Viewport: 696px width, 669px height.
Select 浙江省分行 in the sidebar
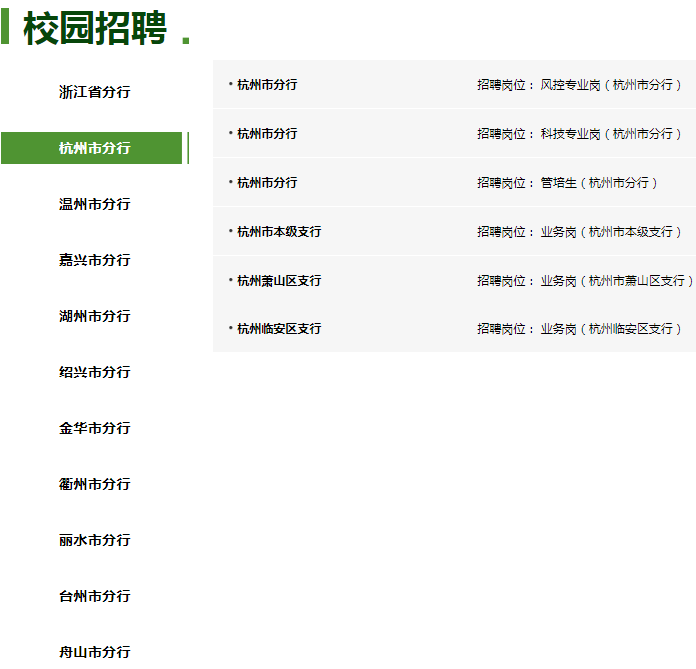tap(94, 92)
